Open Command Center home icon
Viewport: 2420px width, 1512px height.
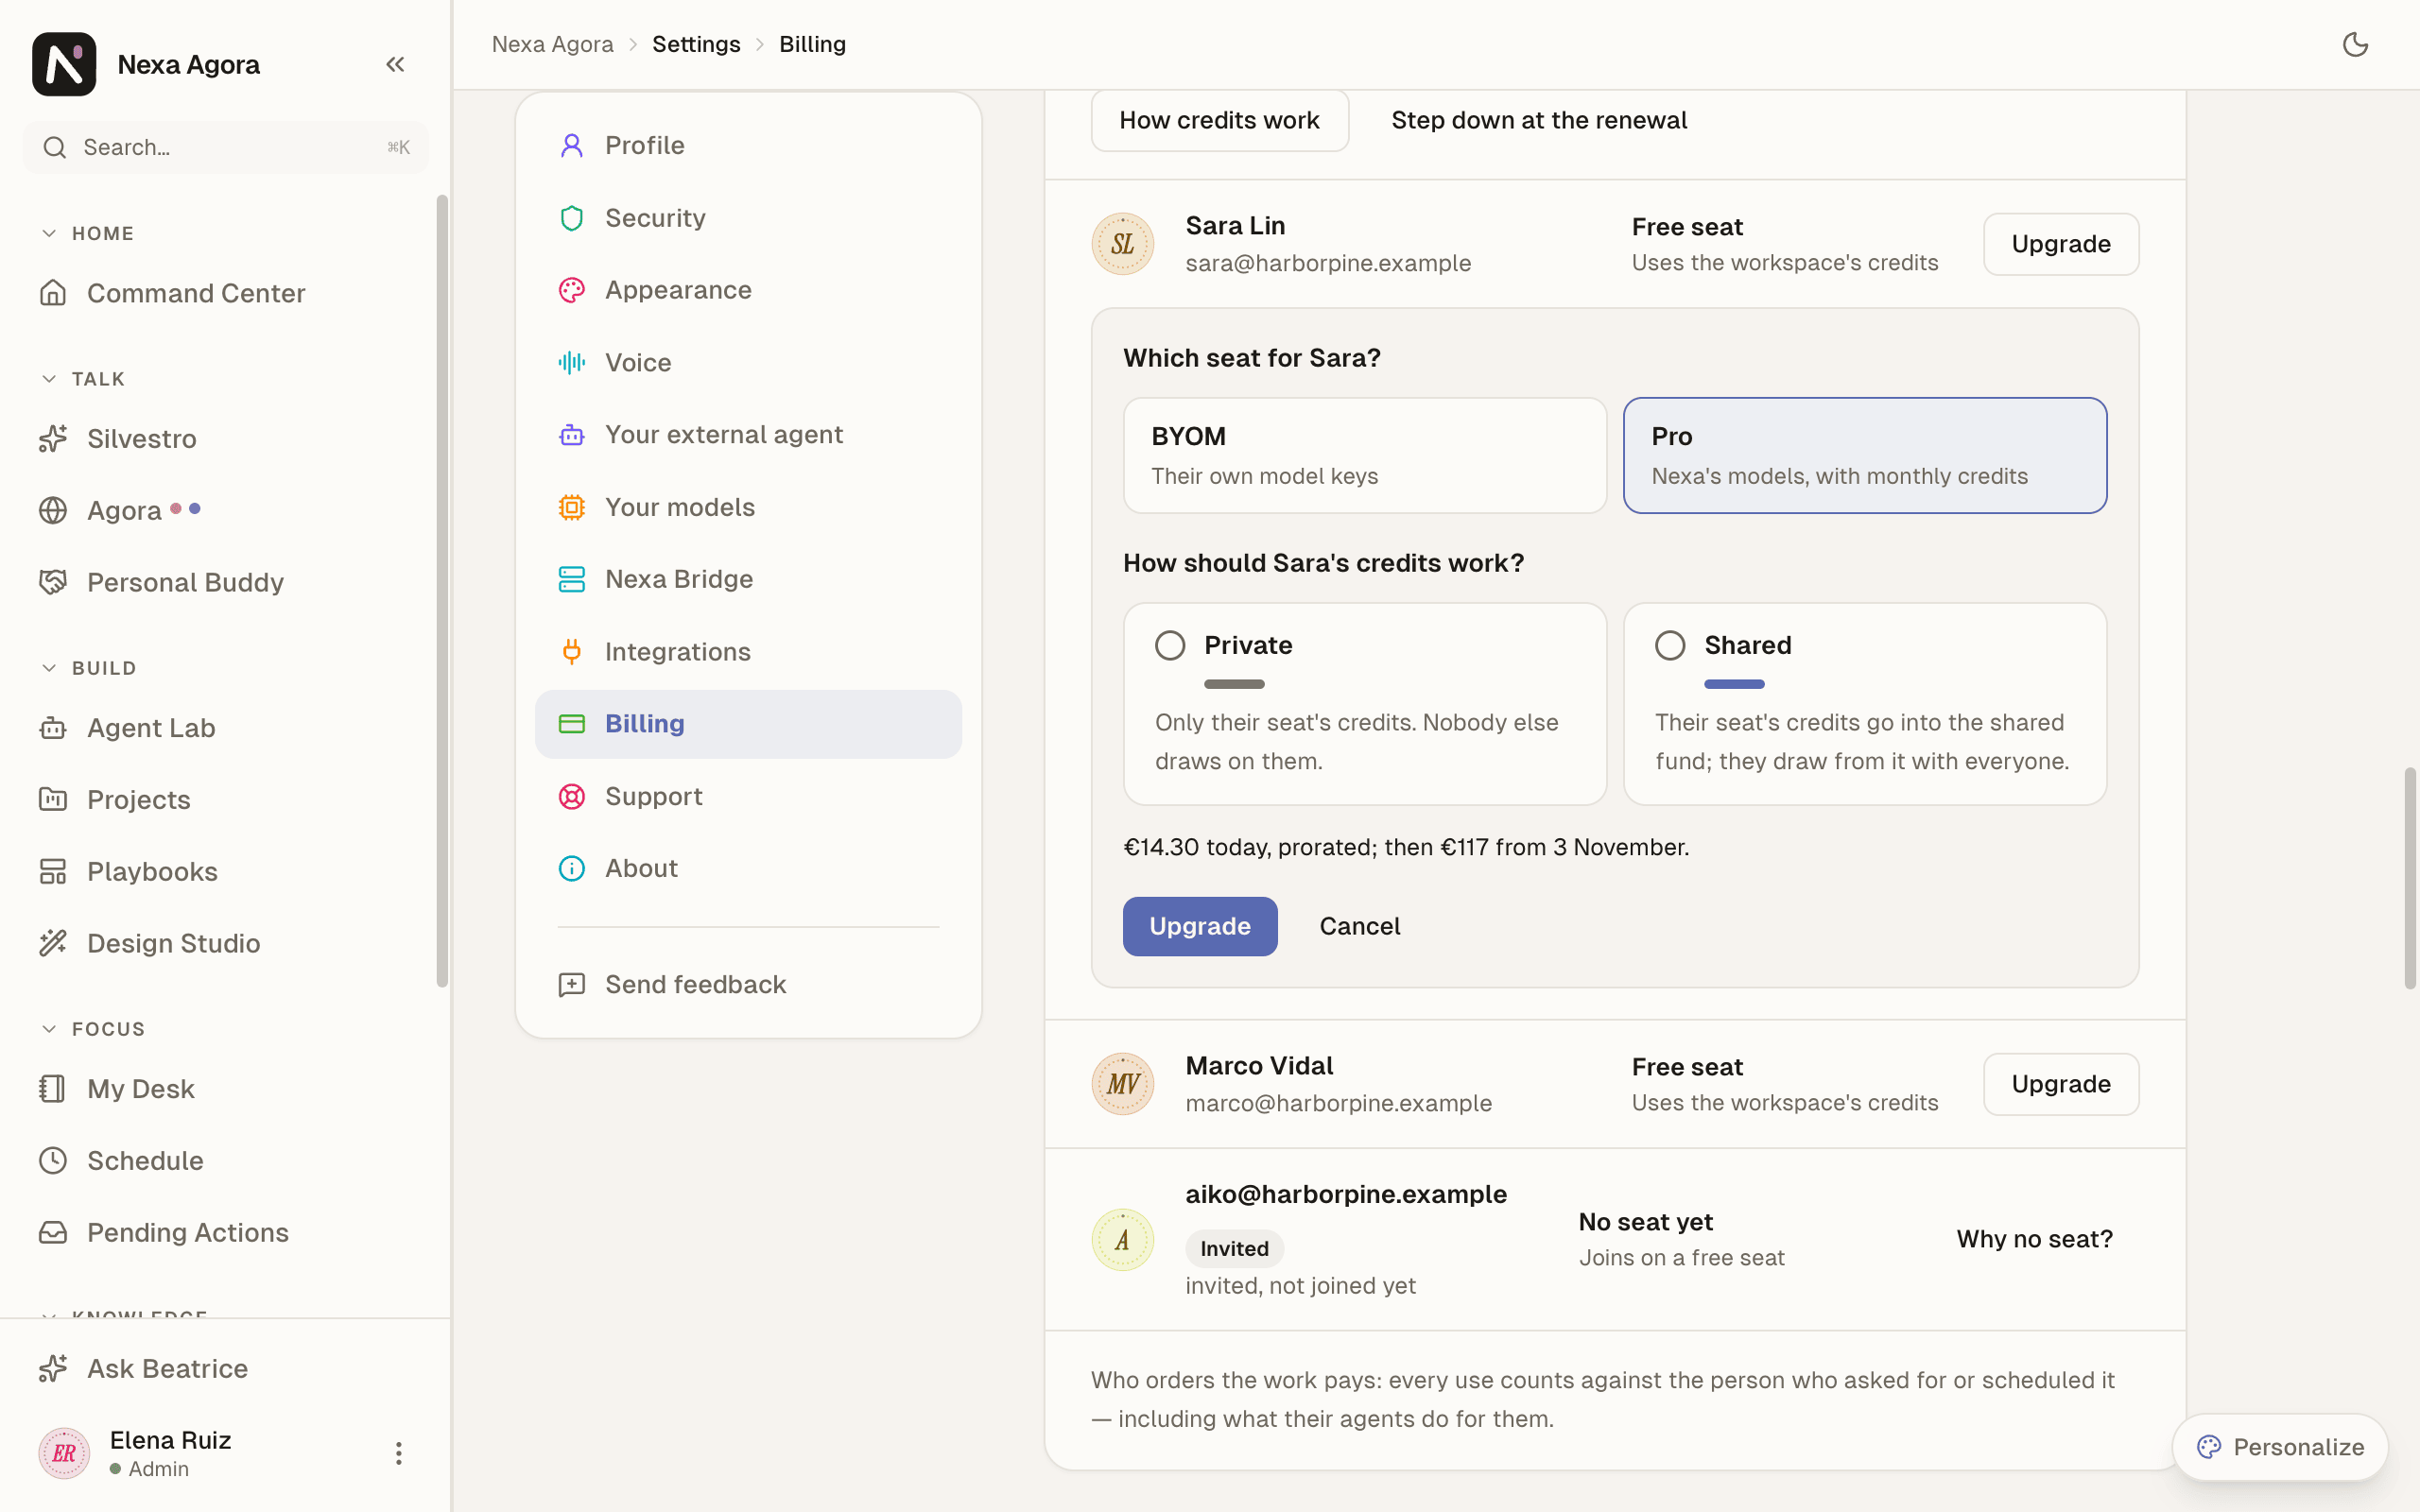(53, 293)
